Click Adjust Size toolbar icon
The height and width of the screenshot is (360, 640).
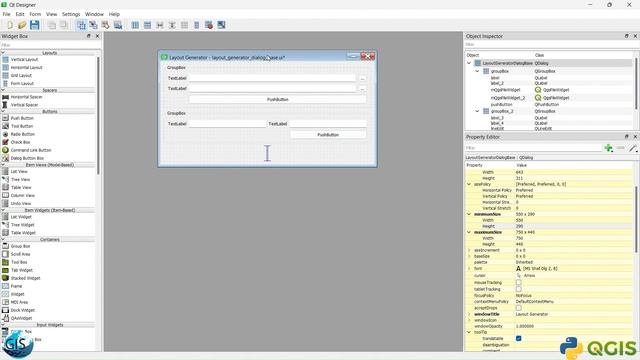[x=221, y=25]
